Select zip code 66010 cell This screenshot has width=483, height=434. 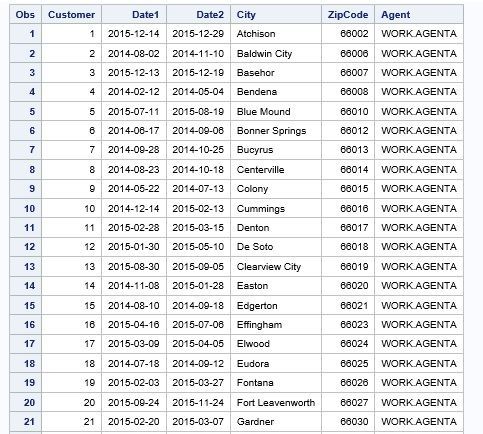pos(348,111)
